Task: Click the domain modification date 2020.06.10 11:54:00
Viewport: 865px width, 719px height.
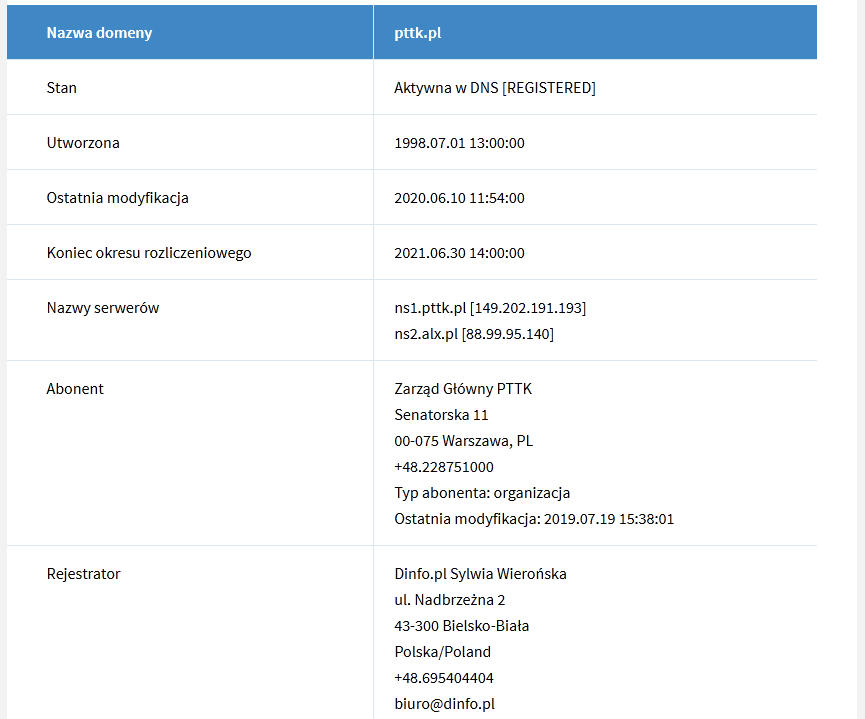Action: point(459,198)
